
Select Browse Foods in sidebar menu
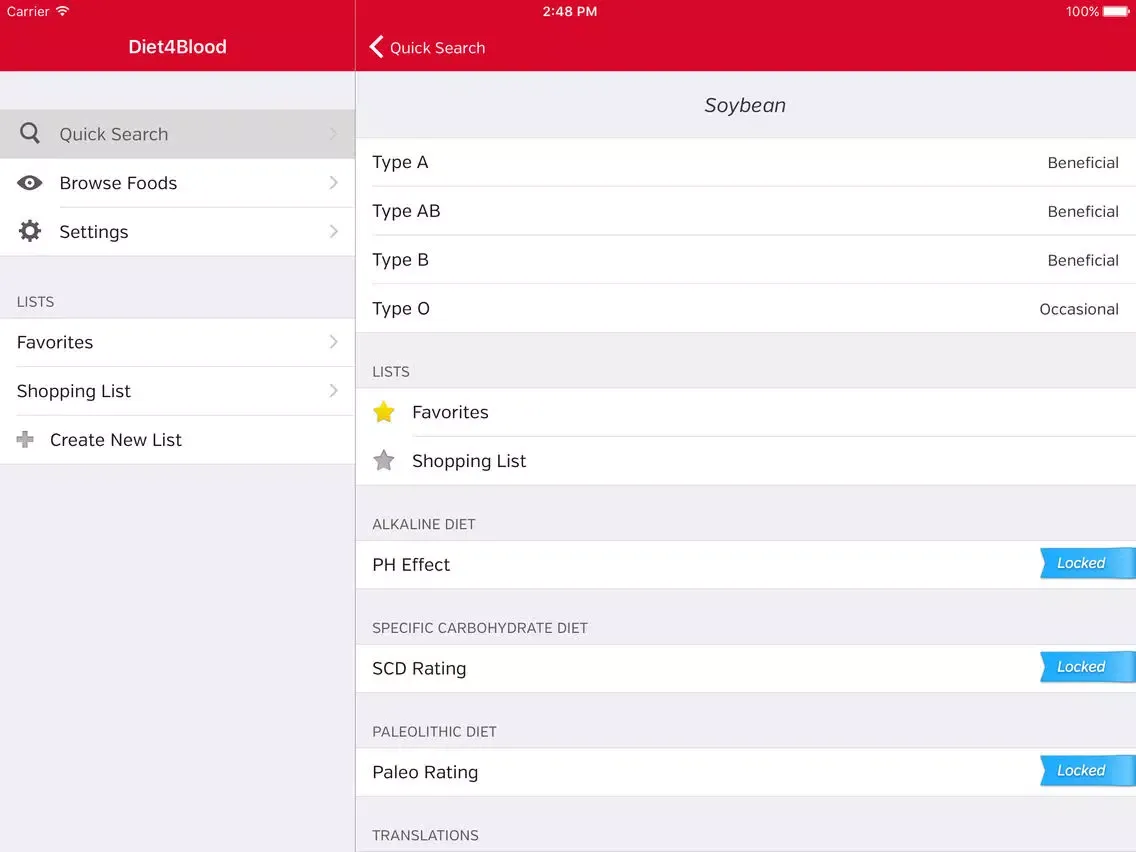coord(178,183)
